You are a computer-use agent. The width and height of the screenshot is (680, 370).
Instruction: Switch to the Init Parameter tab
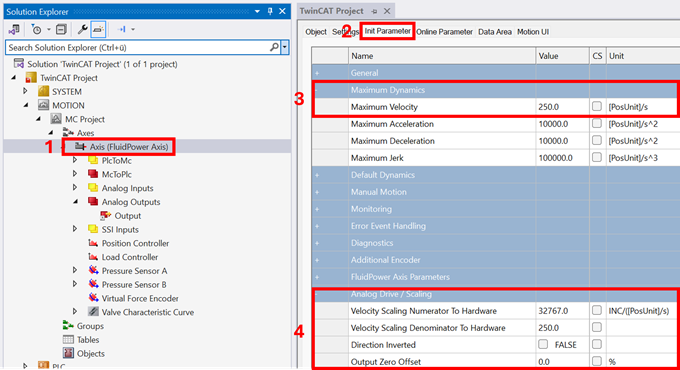click(x=387, y=31)
